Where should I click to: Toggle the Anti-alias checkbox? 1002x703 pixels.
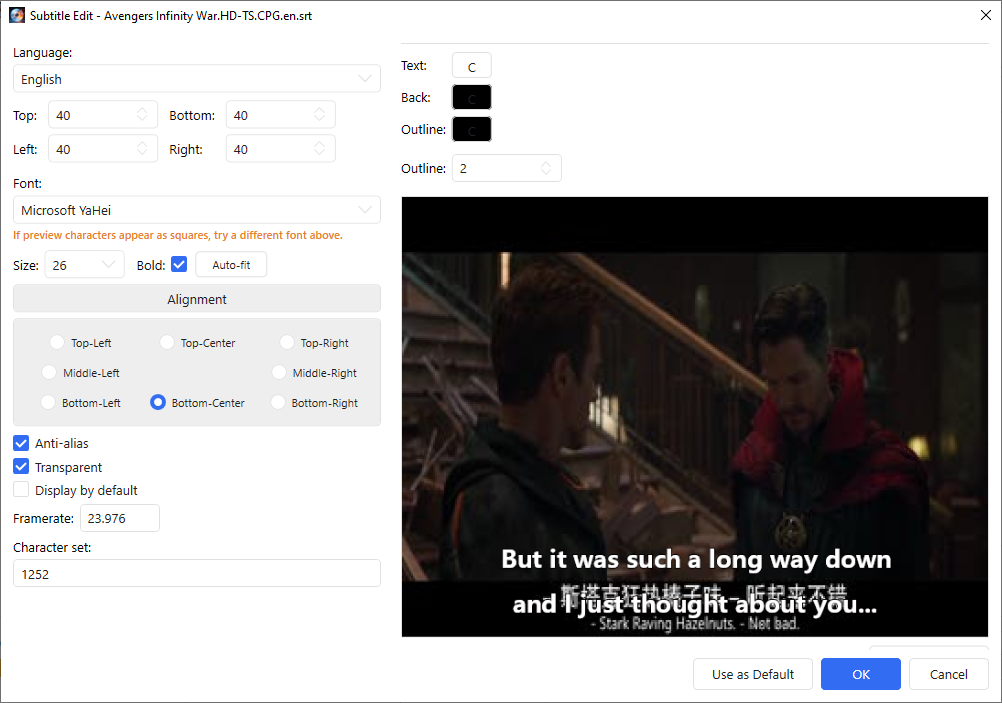[21, 443]
